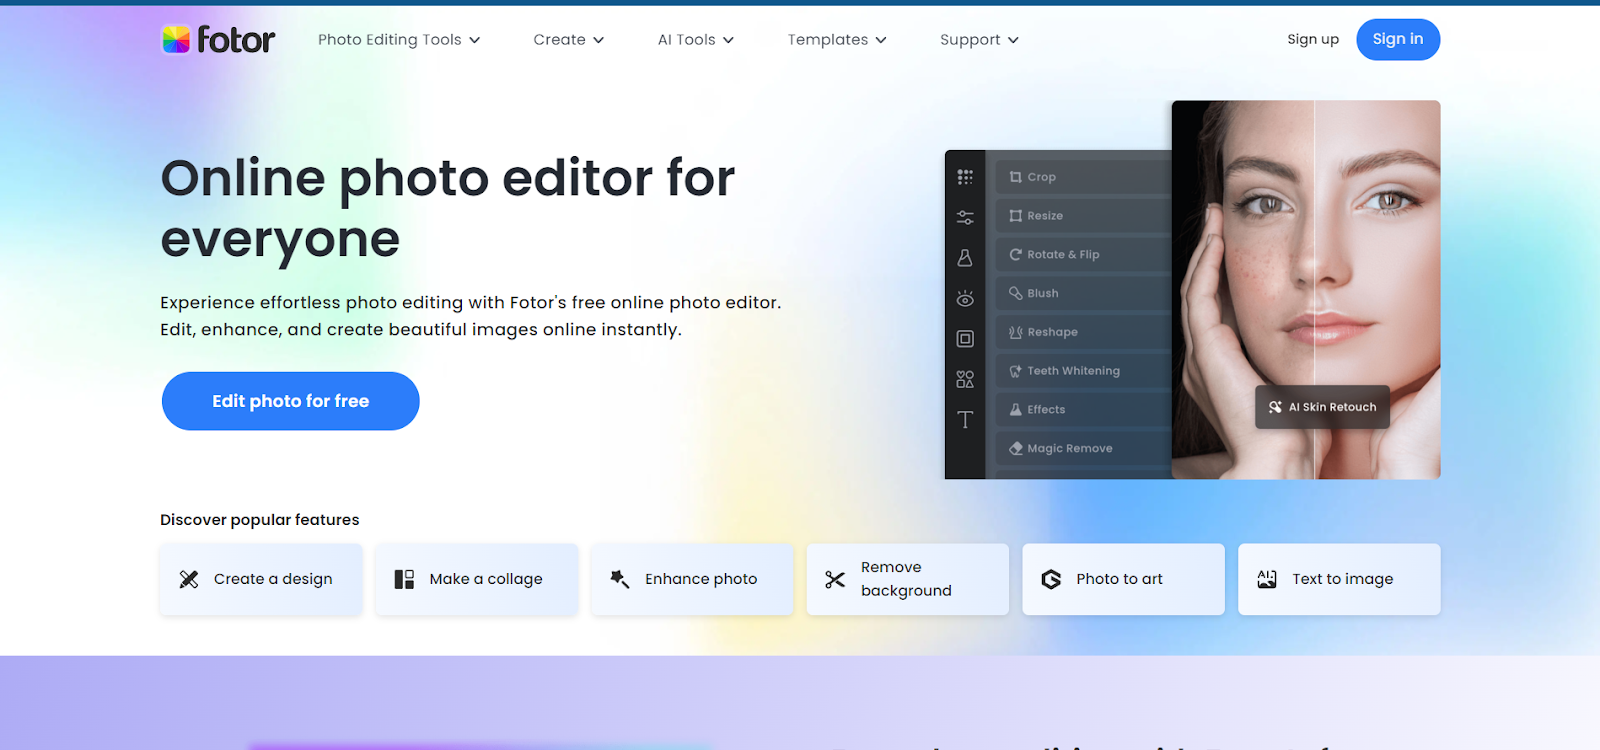Click the Magic Remove label
The height and width of the screenshot is (750, 1600).
tap(1070, 449)
